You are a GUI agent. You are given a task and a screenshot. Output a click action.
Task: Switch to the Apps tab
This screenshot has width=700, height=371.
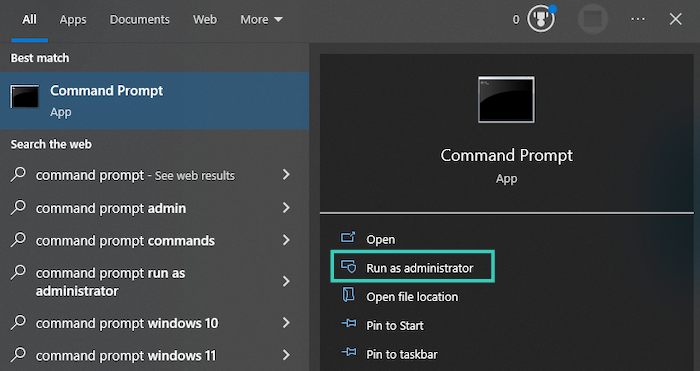[73, 20]
